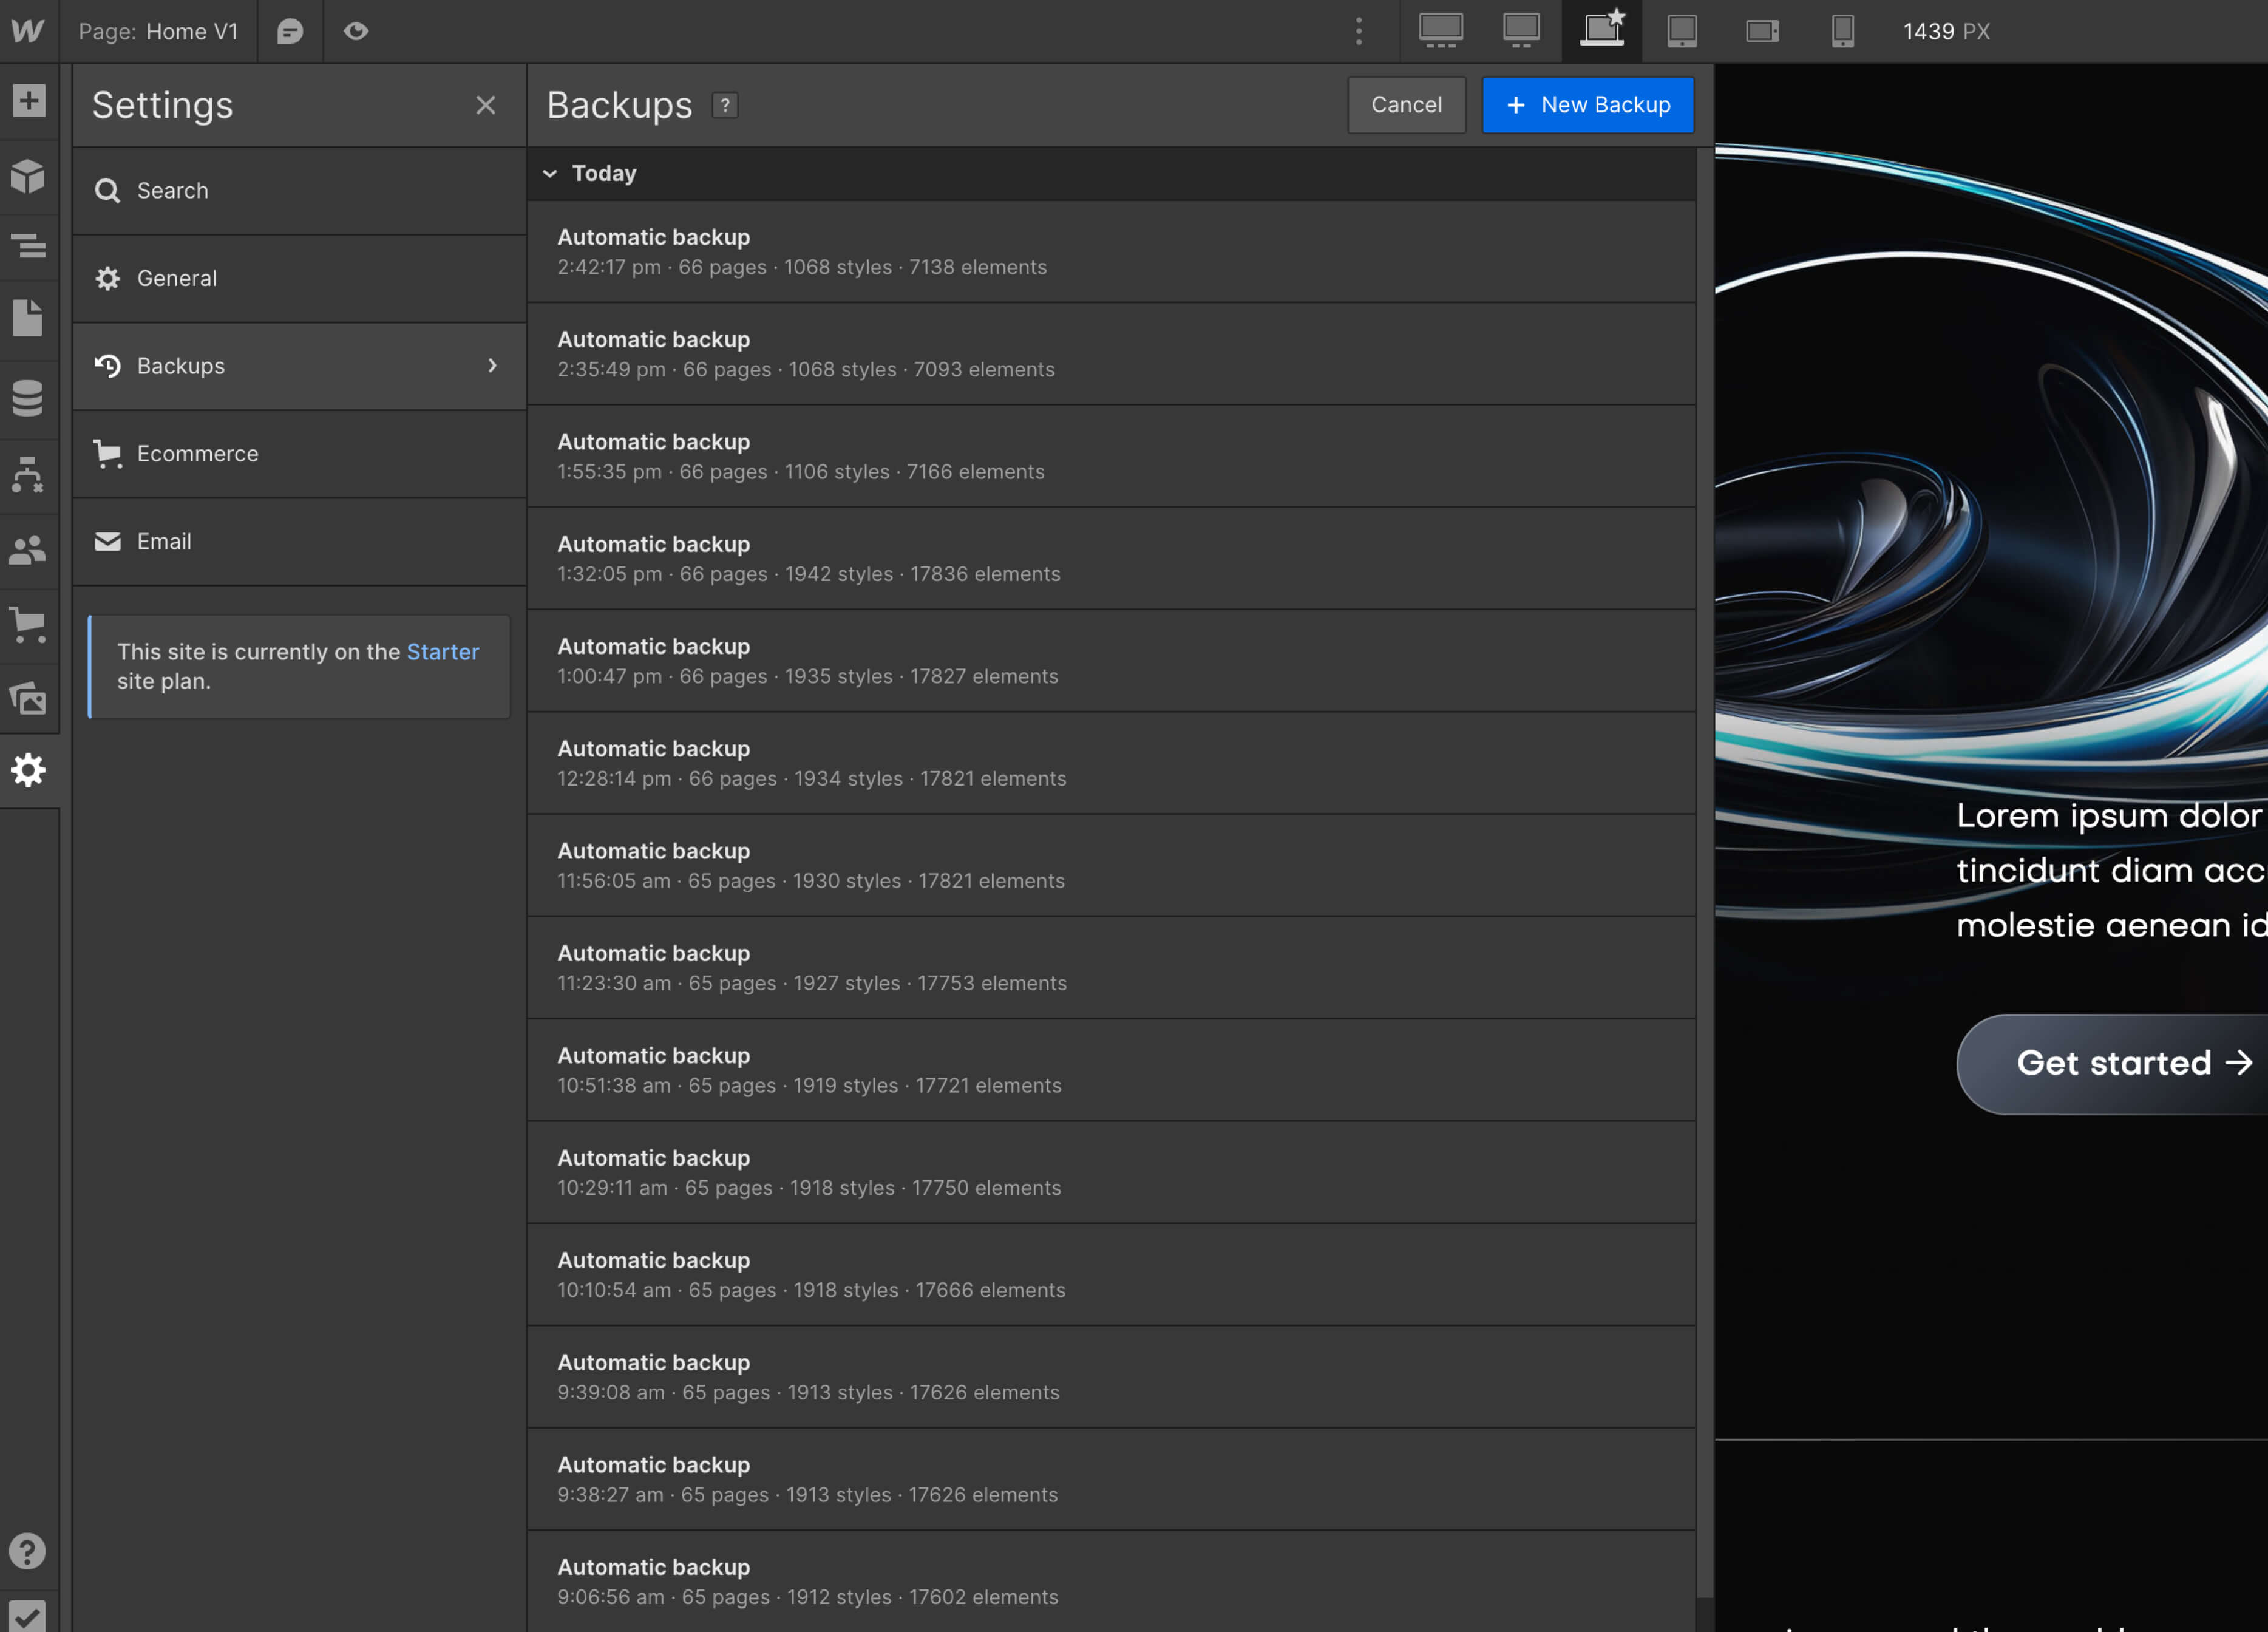The height and width of the screenshot is (1632, 2268).
Task: Open the Add Elements panel
Action: click(29, 100)
